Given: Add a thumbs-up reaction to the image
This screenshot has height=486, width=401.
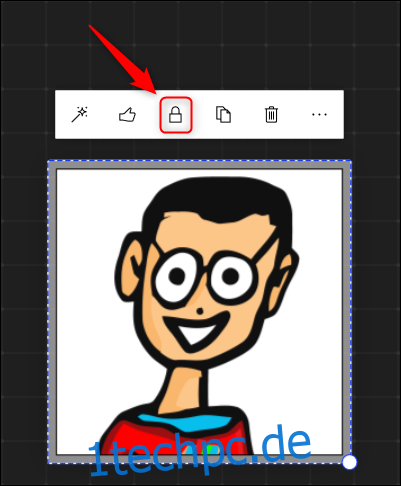Looking at the screenshot, I should tap(127, 115).
